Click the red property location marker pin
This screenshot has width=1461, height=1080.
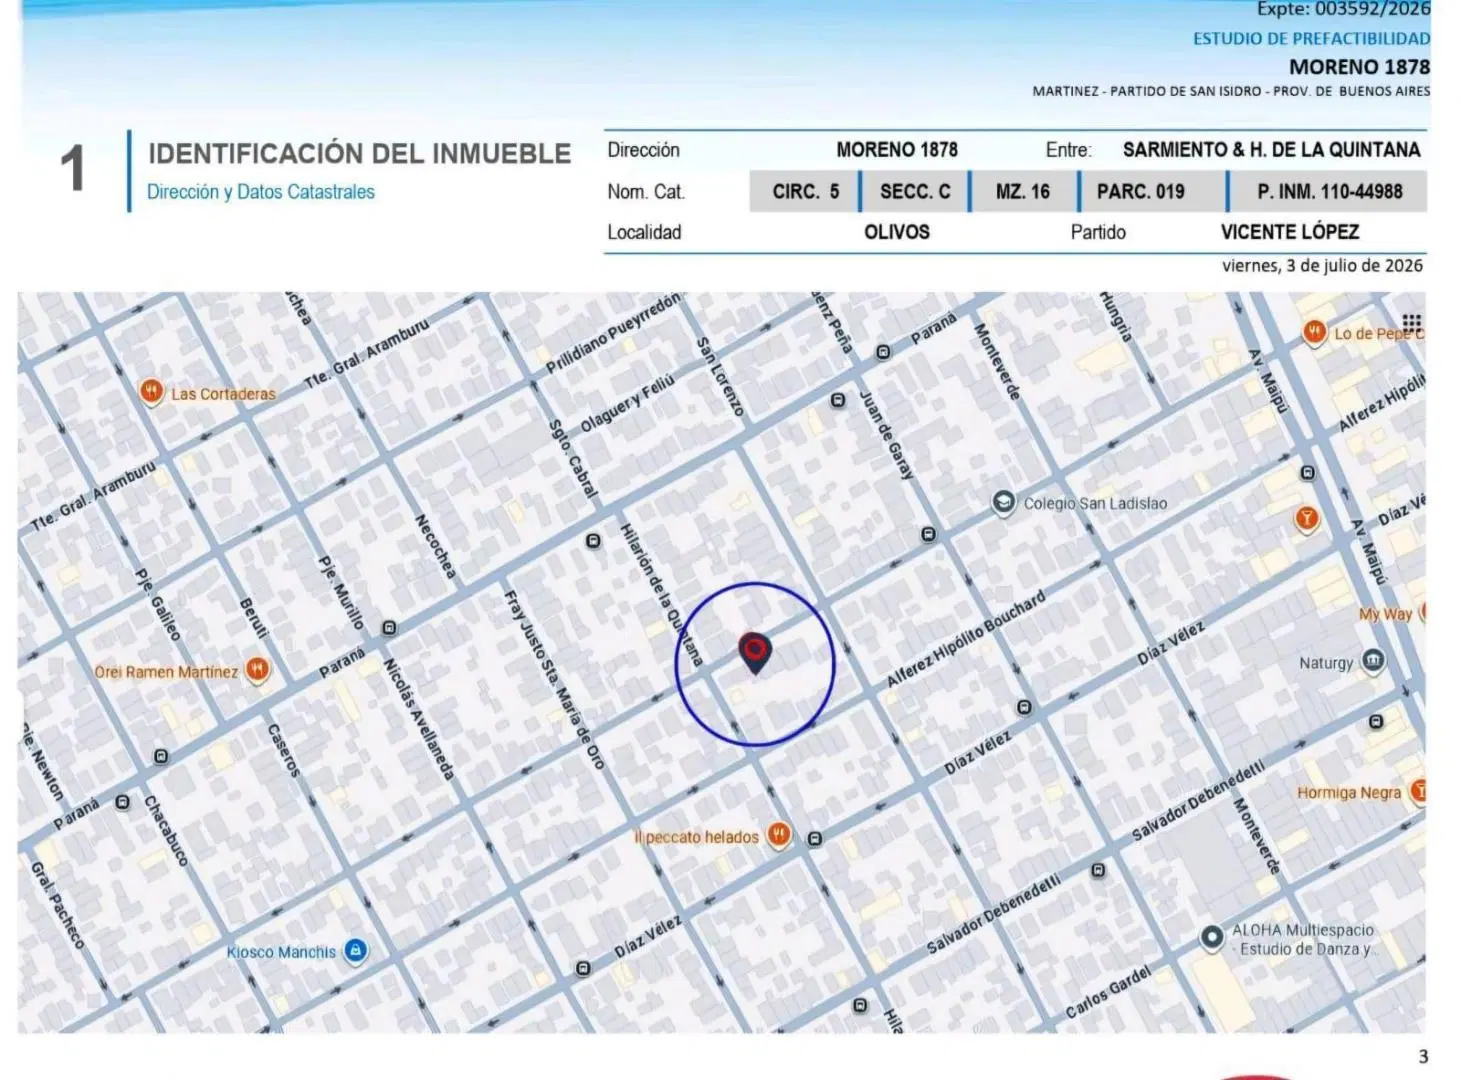tap(755, 653)
